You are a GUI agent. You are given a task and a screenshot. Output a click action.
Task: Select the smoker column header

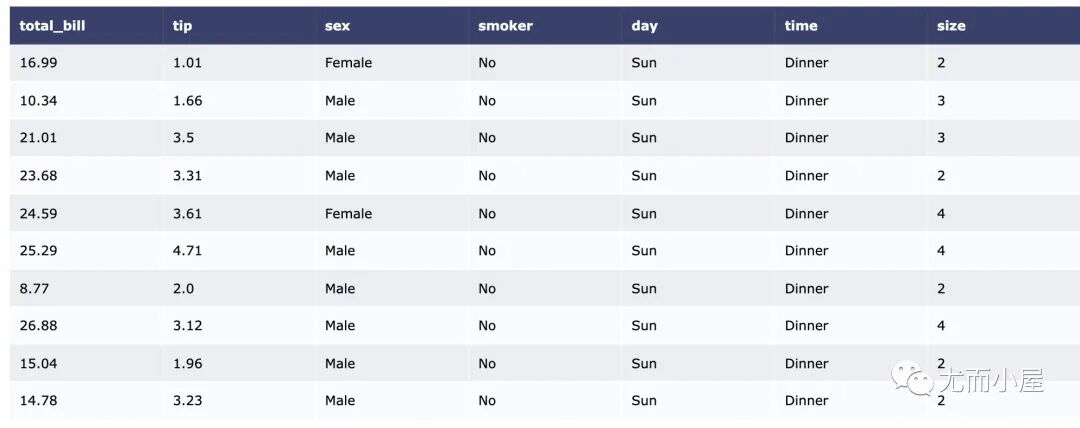(506, 26)
